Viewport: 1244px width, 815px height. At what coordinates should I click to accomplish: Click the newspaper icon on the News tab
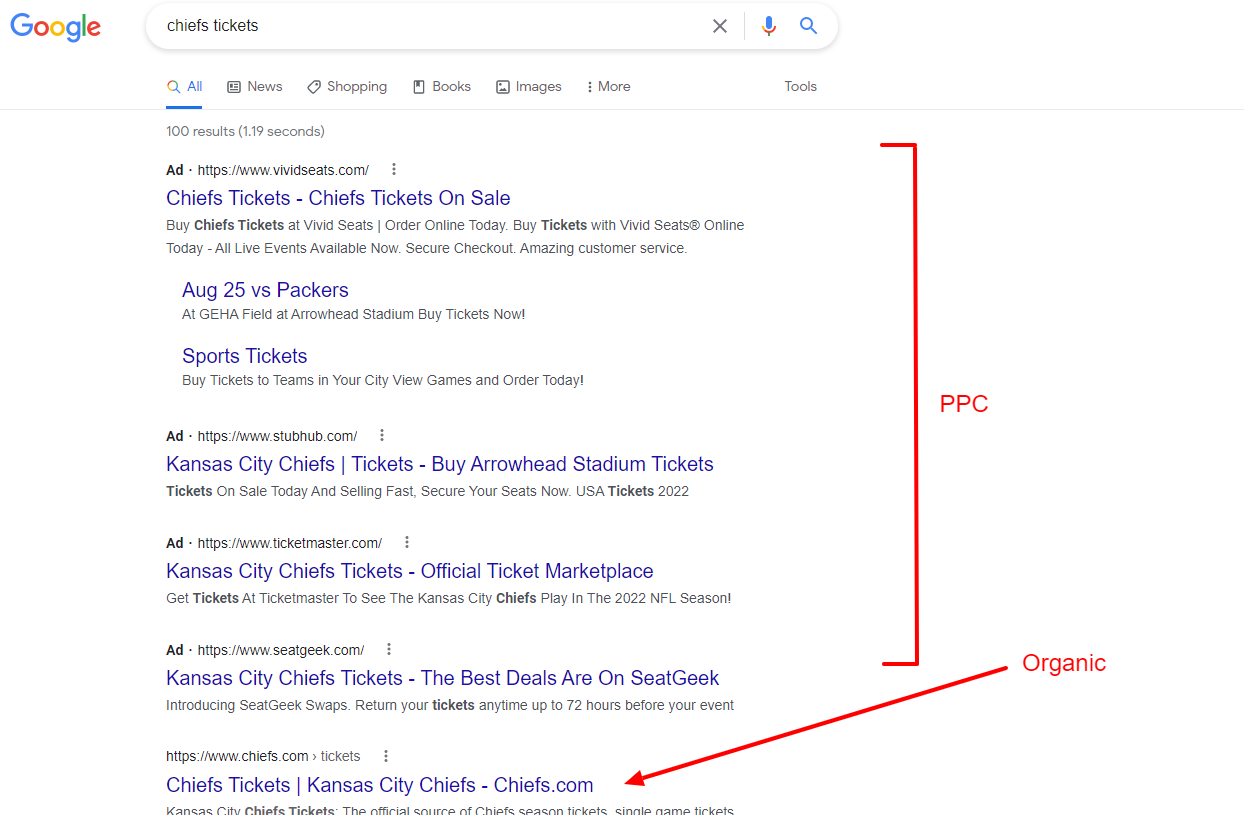[x=232, y=86]
